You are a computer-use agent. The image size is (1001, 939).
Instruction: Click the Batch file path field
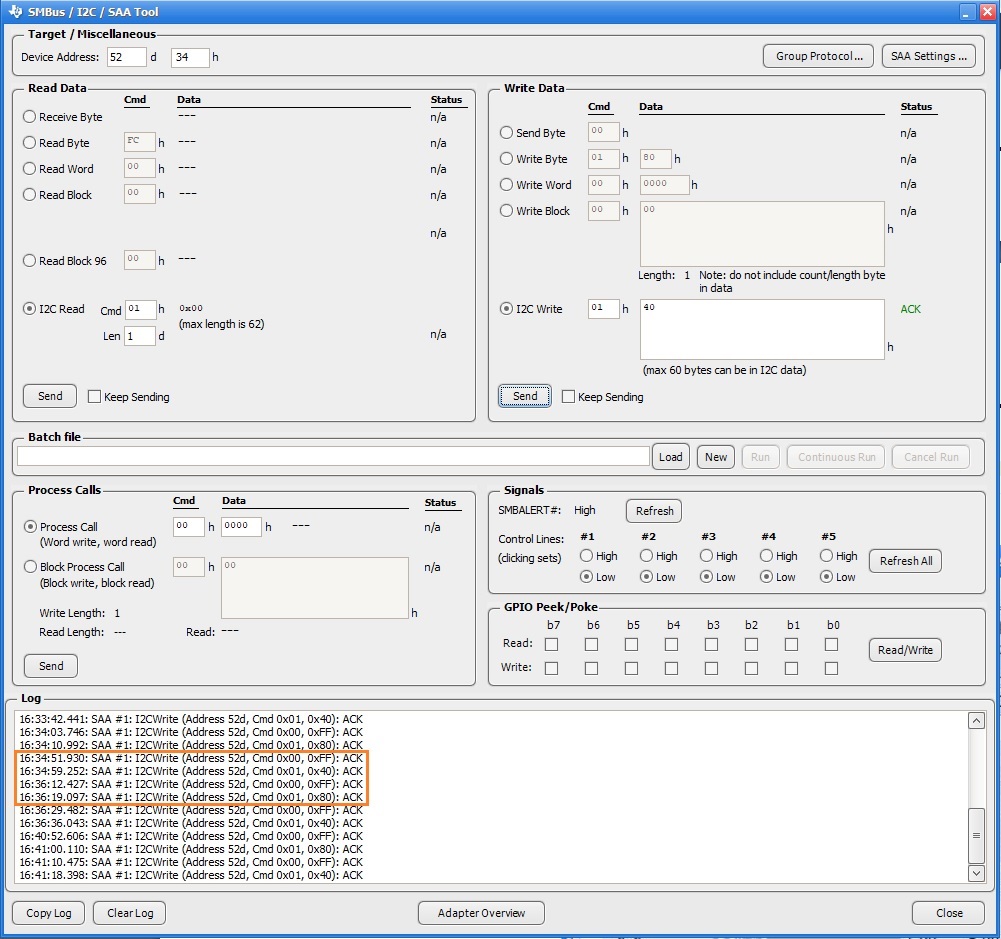(x=333, y=456)
